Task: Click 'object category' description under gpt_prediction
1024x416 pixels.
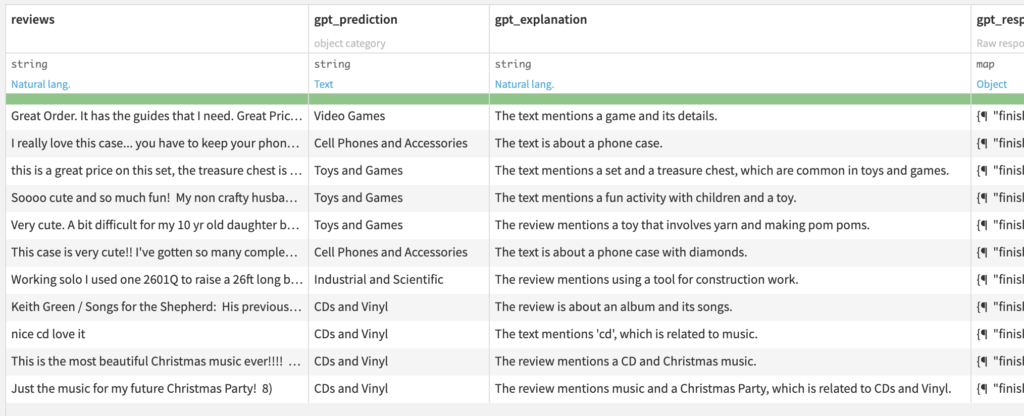Action: tap(349, 43)
